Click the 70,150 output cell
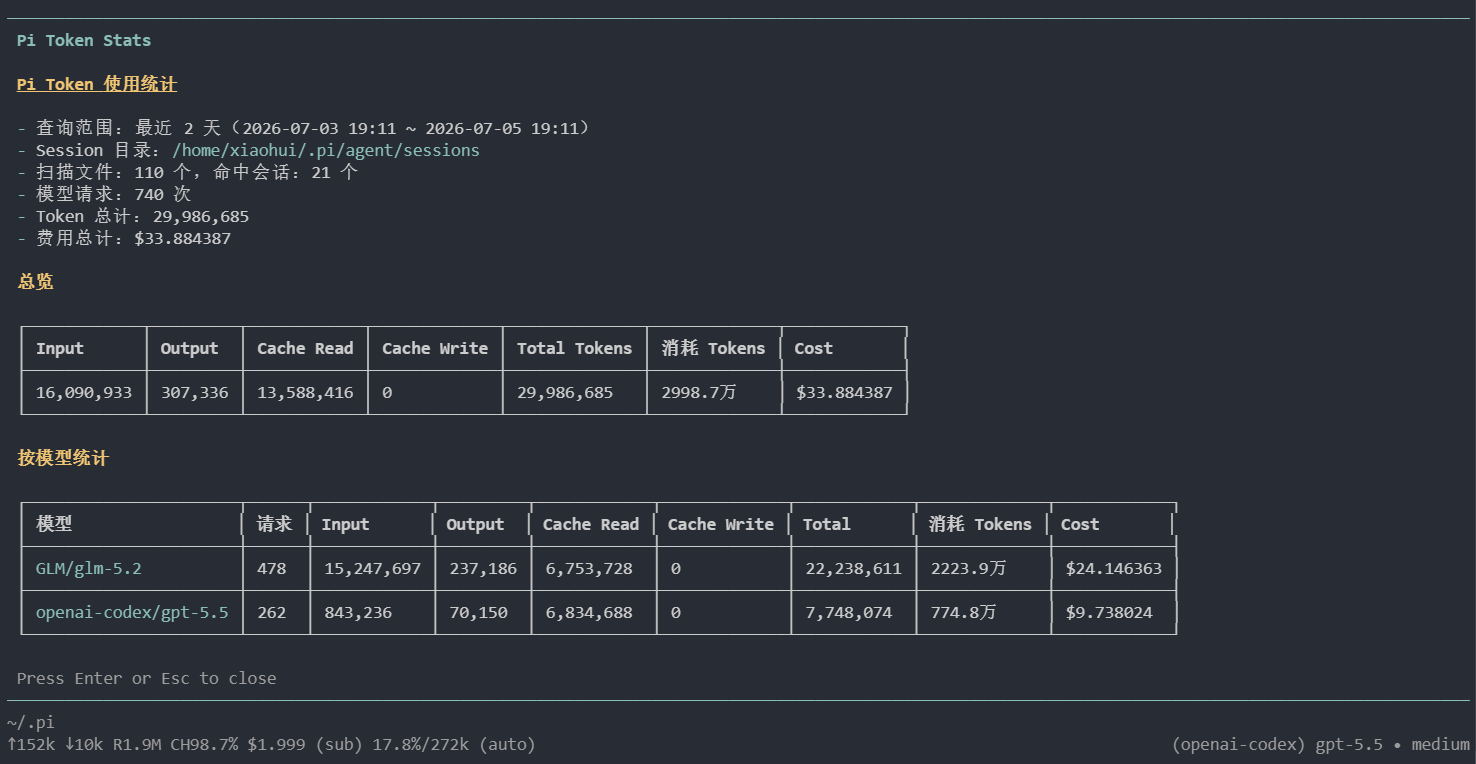The height and width of the screenshot is (764, 1476). click(x=478, y=613)
